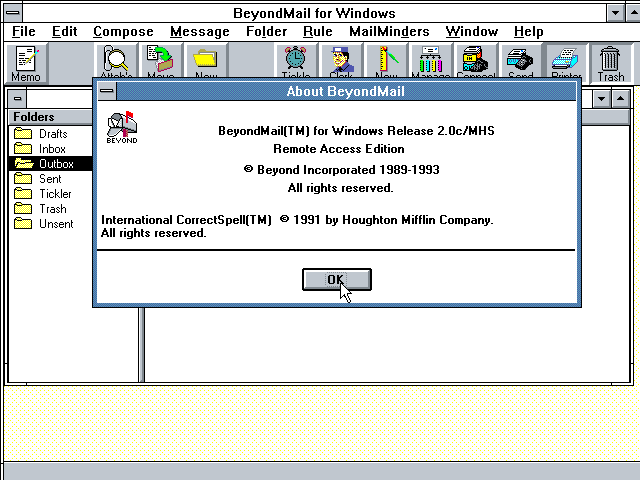Viewport: 640px width, 480px height.
Task: Open the inner folder window control menu
Action: [x=17, y=98]
